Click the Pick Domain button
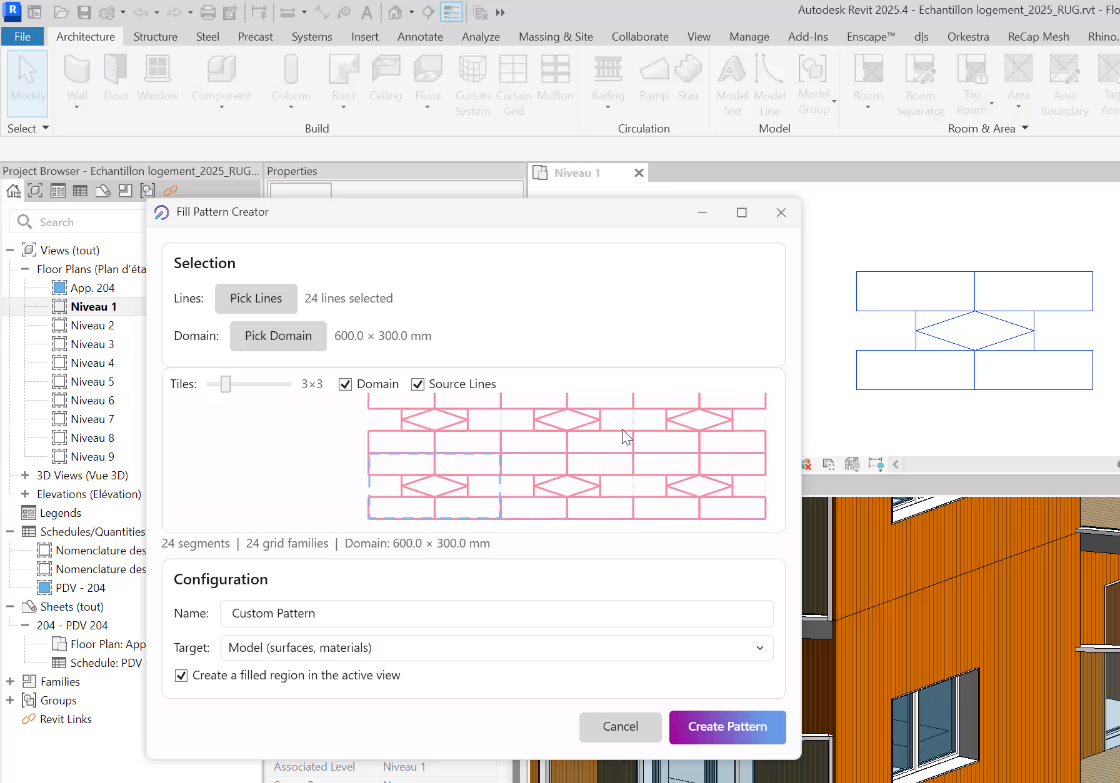The image size is (1120, 783). 278,336
